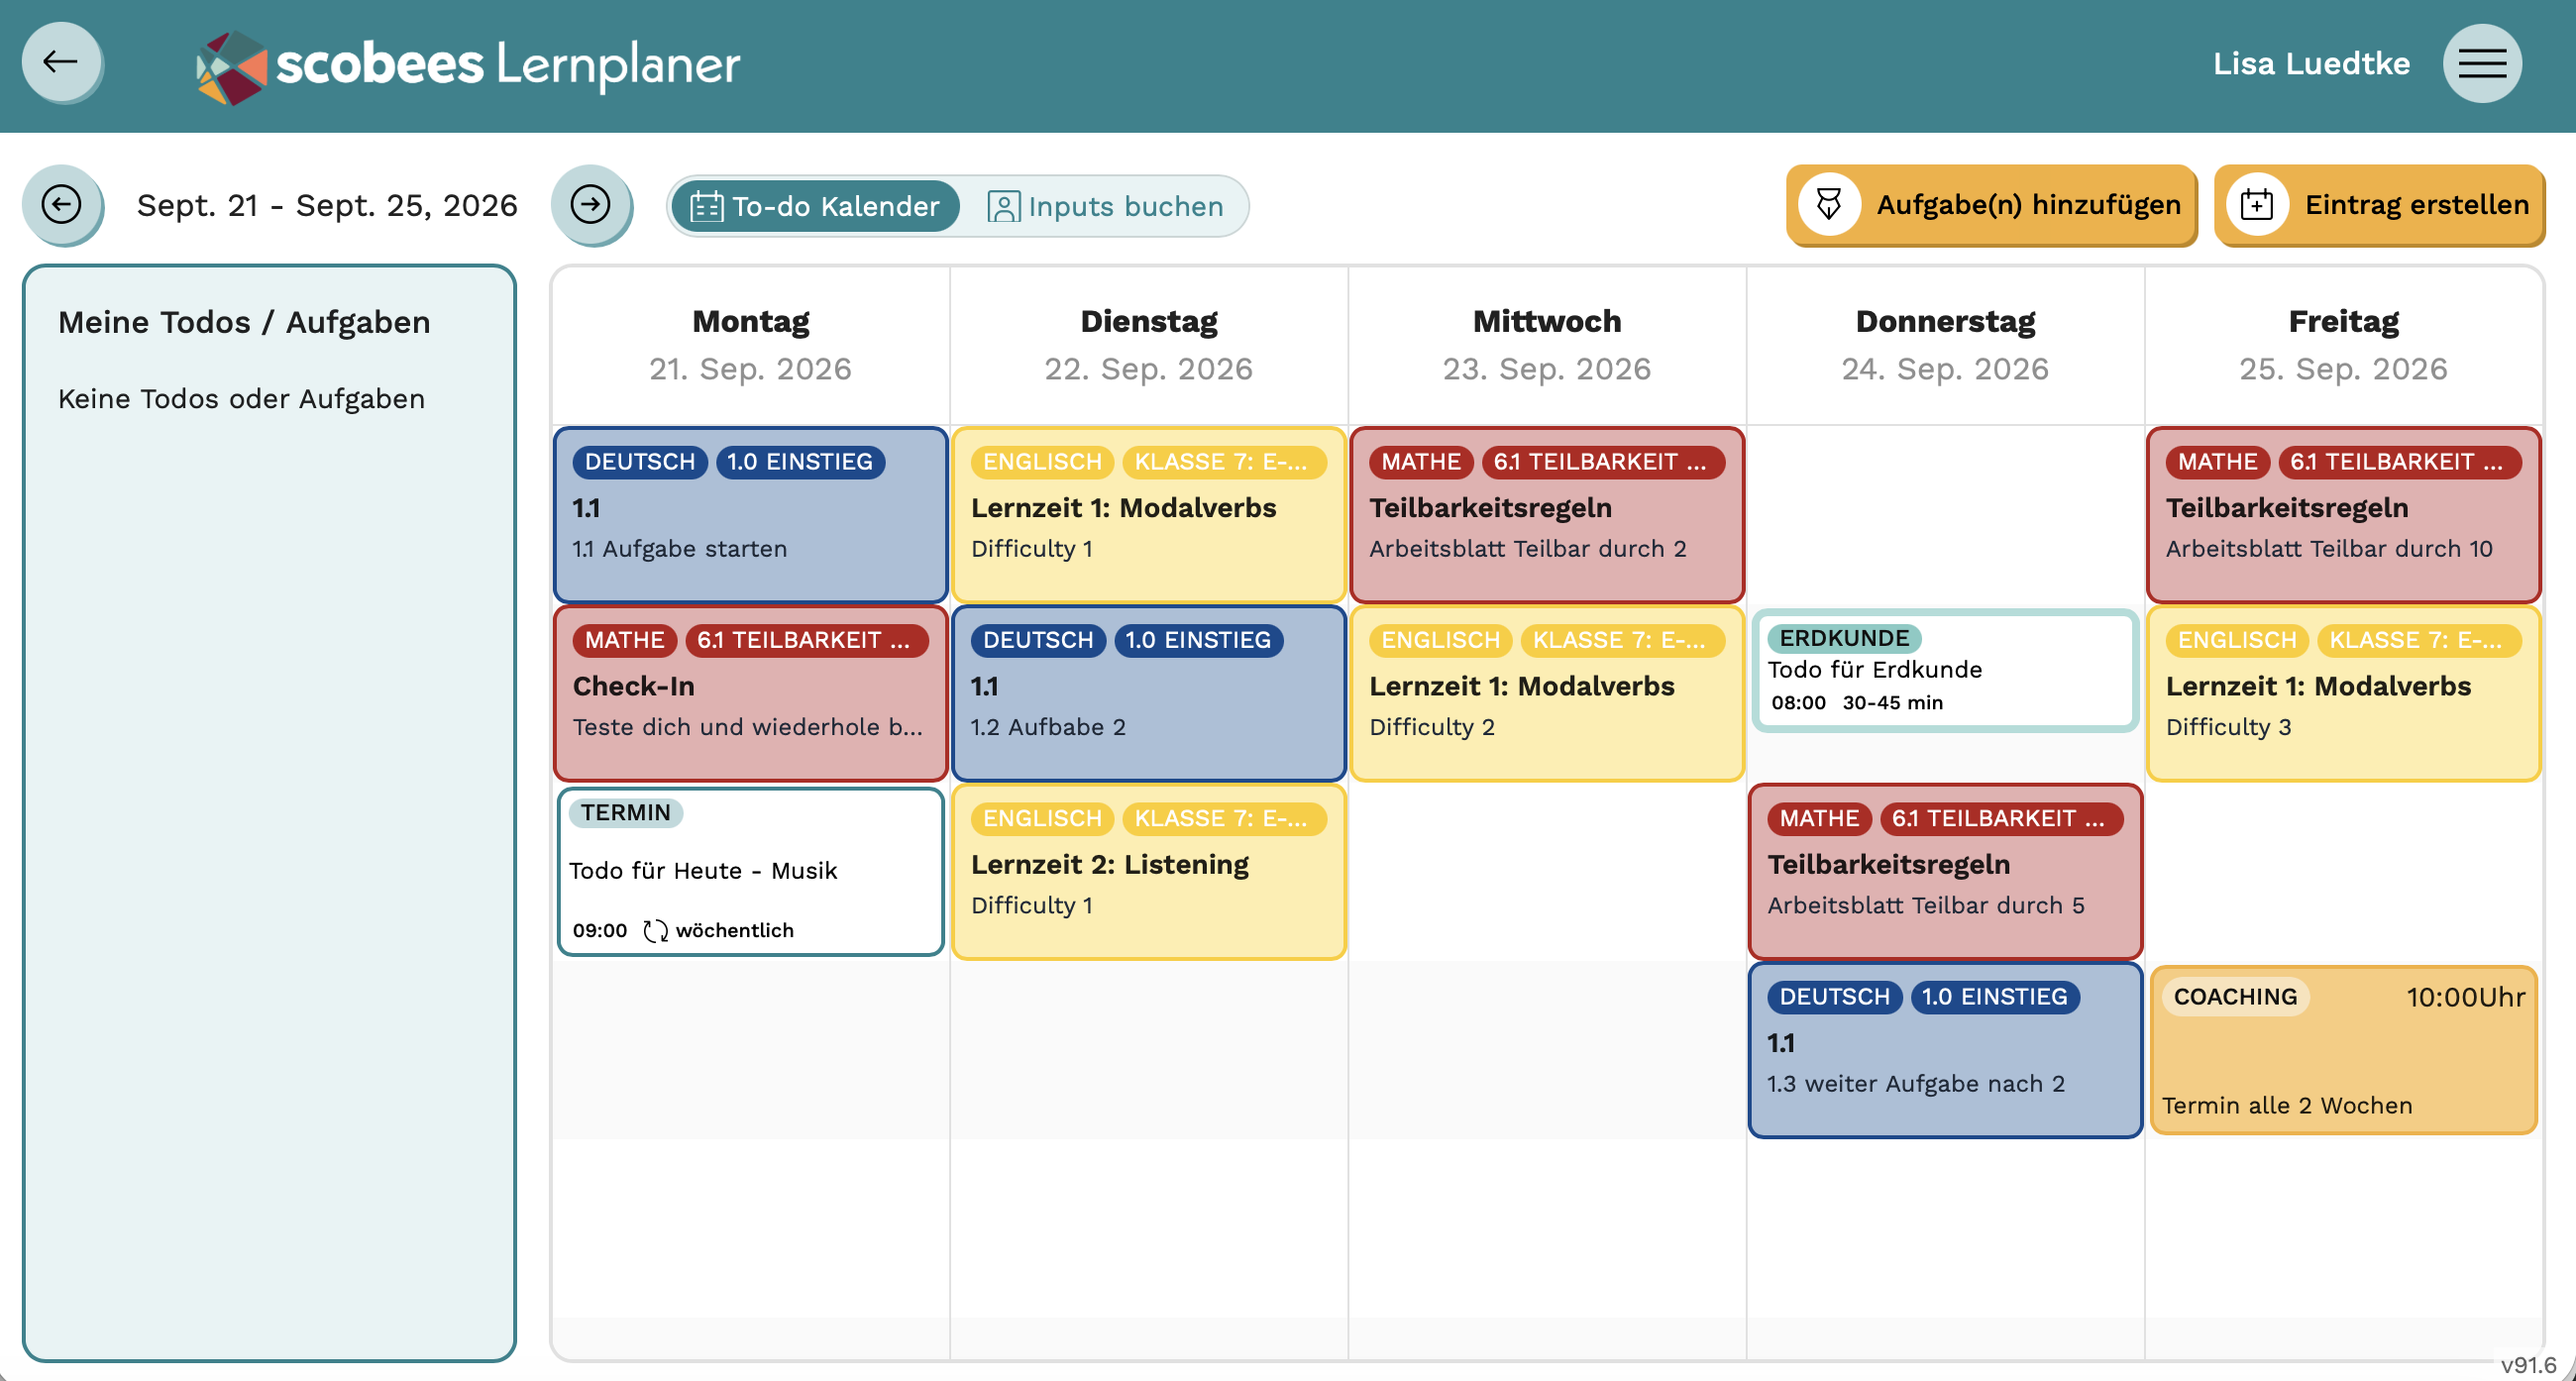Click the Montag 21. Sep. 2026 header
The height and width of the screenshot is (1381, 2576).
click(x=750, y=345)
